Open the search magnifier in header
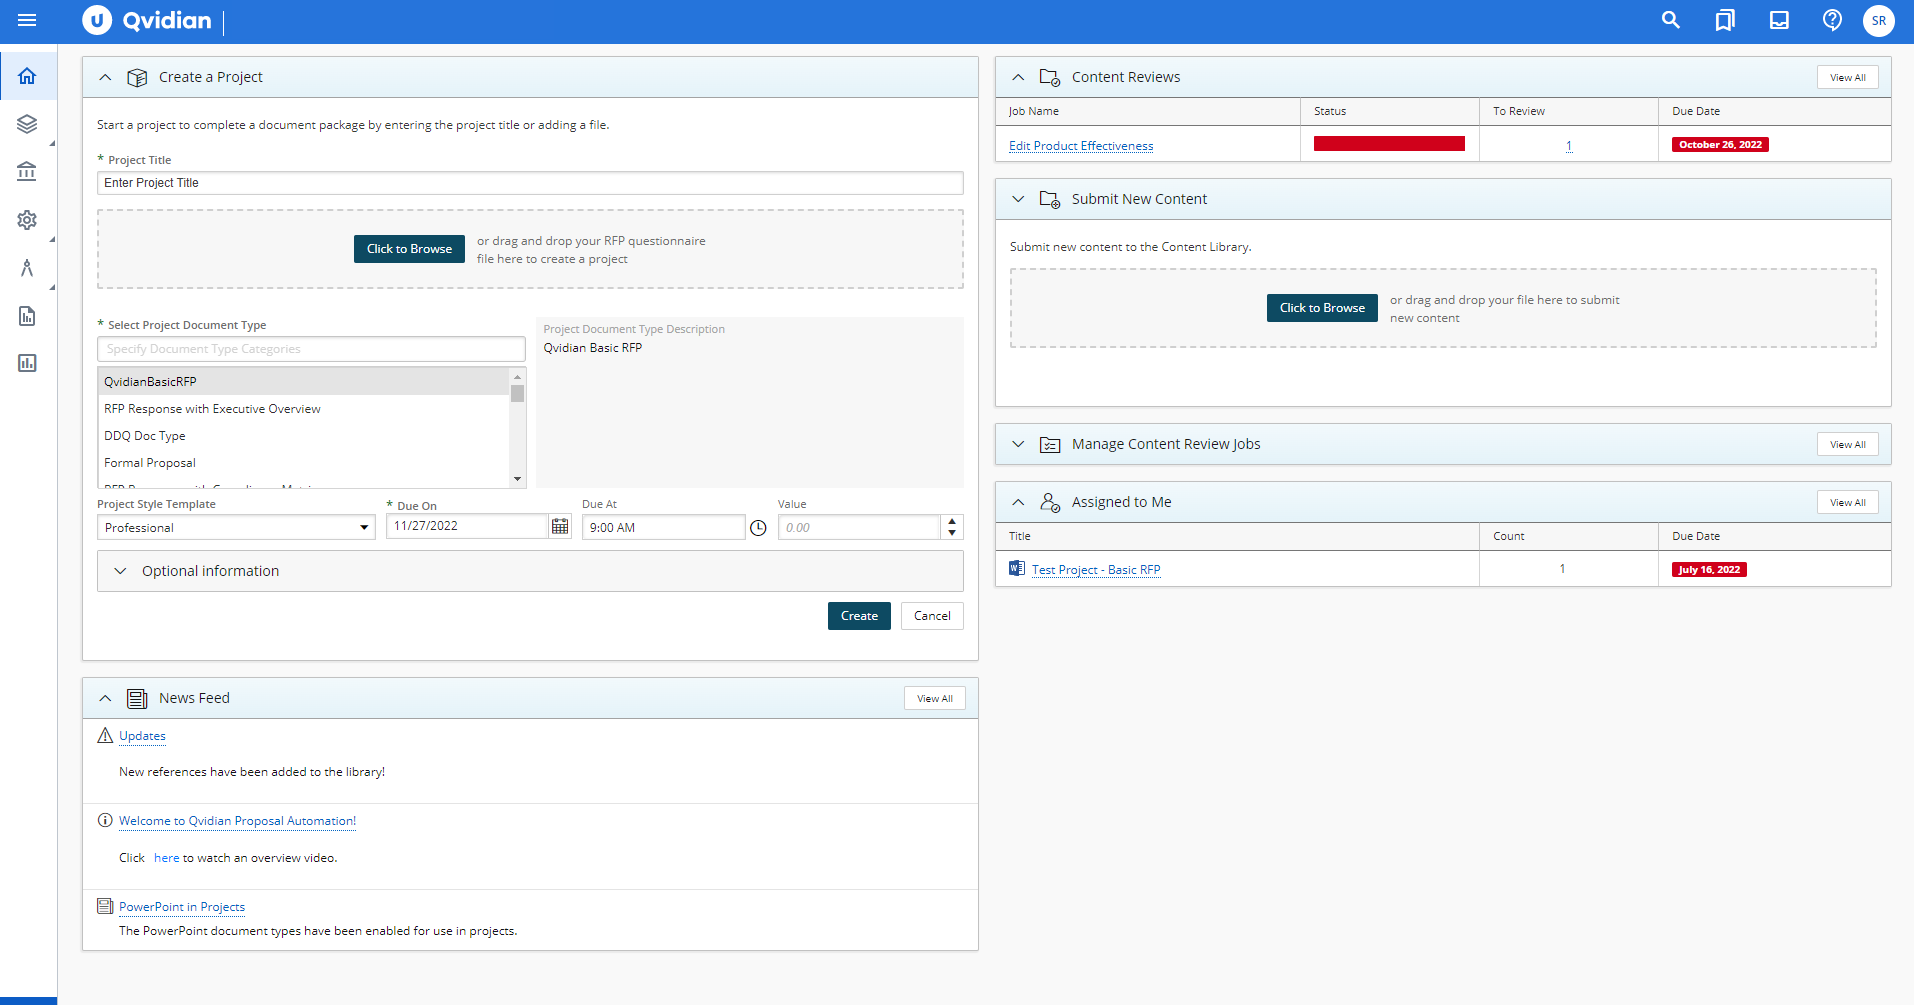 1670,20
